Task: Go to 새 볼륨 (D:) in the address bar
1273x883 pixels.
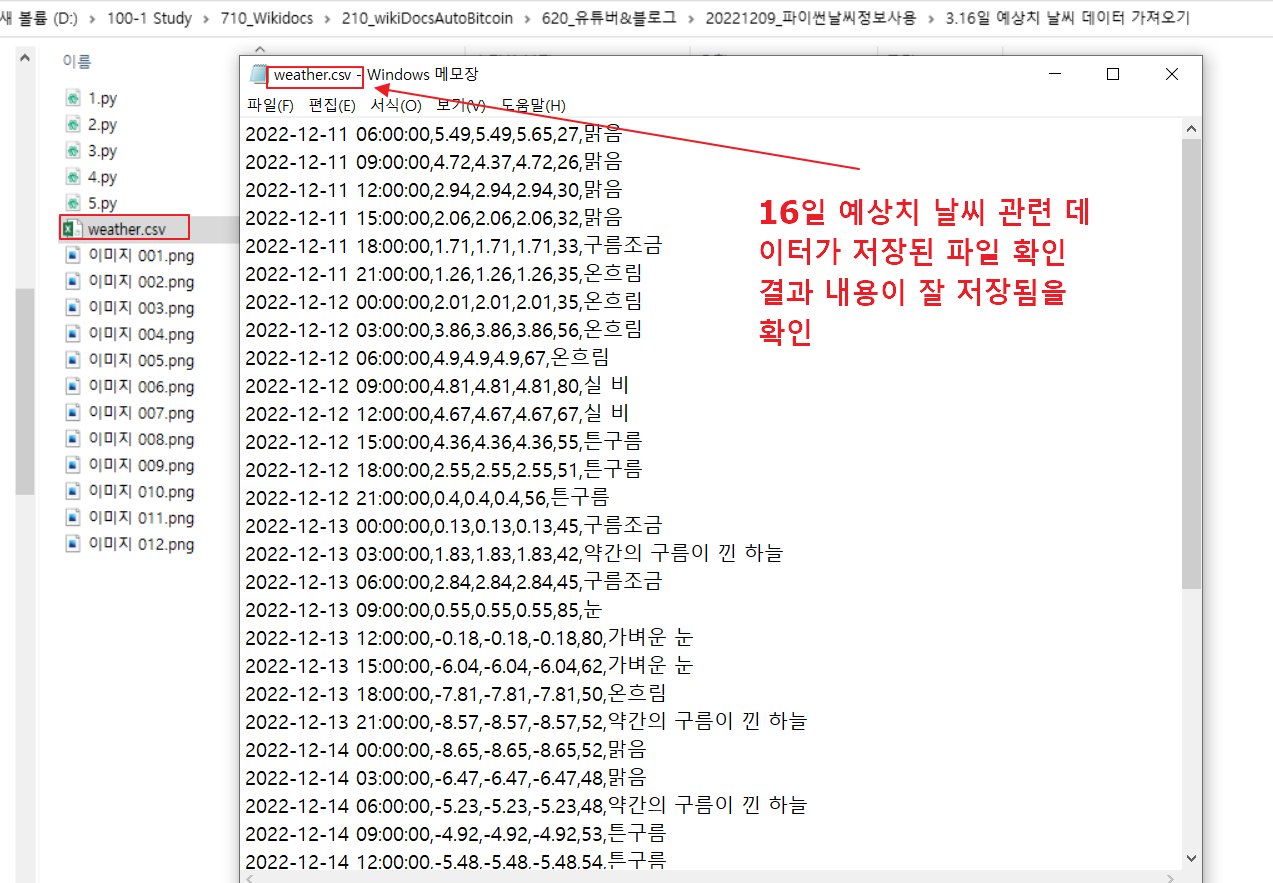Action: 41,18
